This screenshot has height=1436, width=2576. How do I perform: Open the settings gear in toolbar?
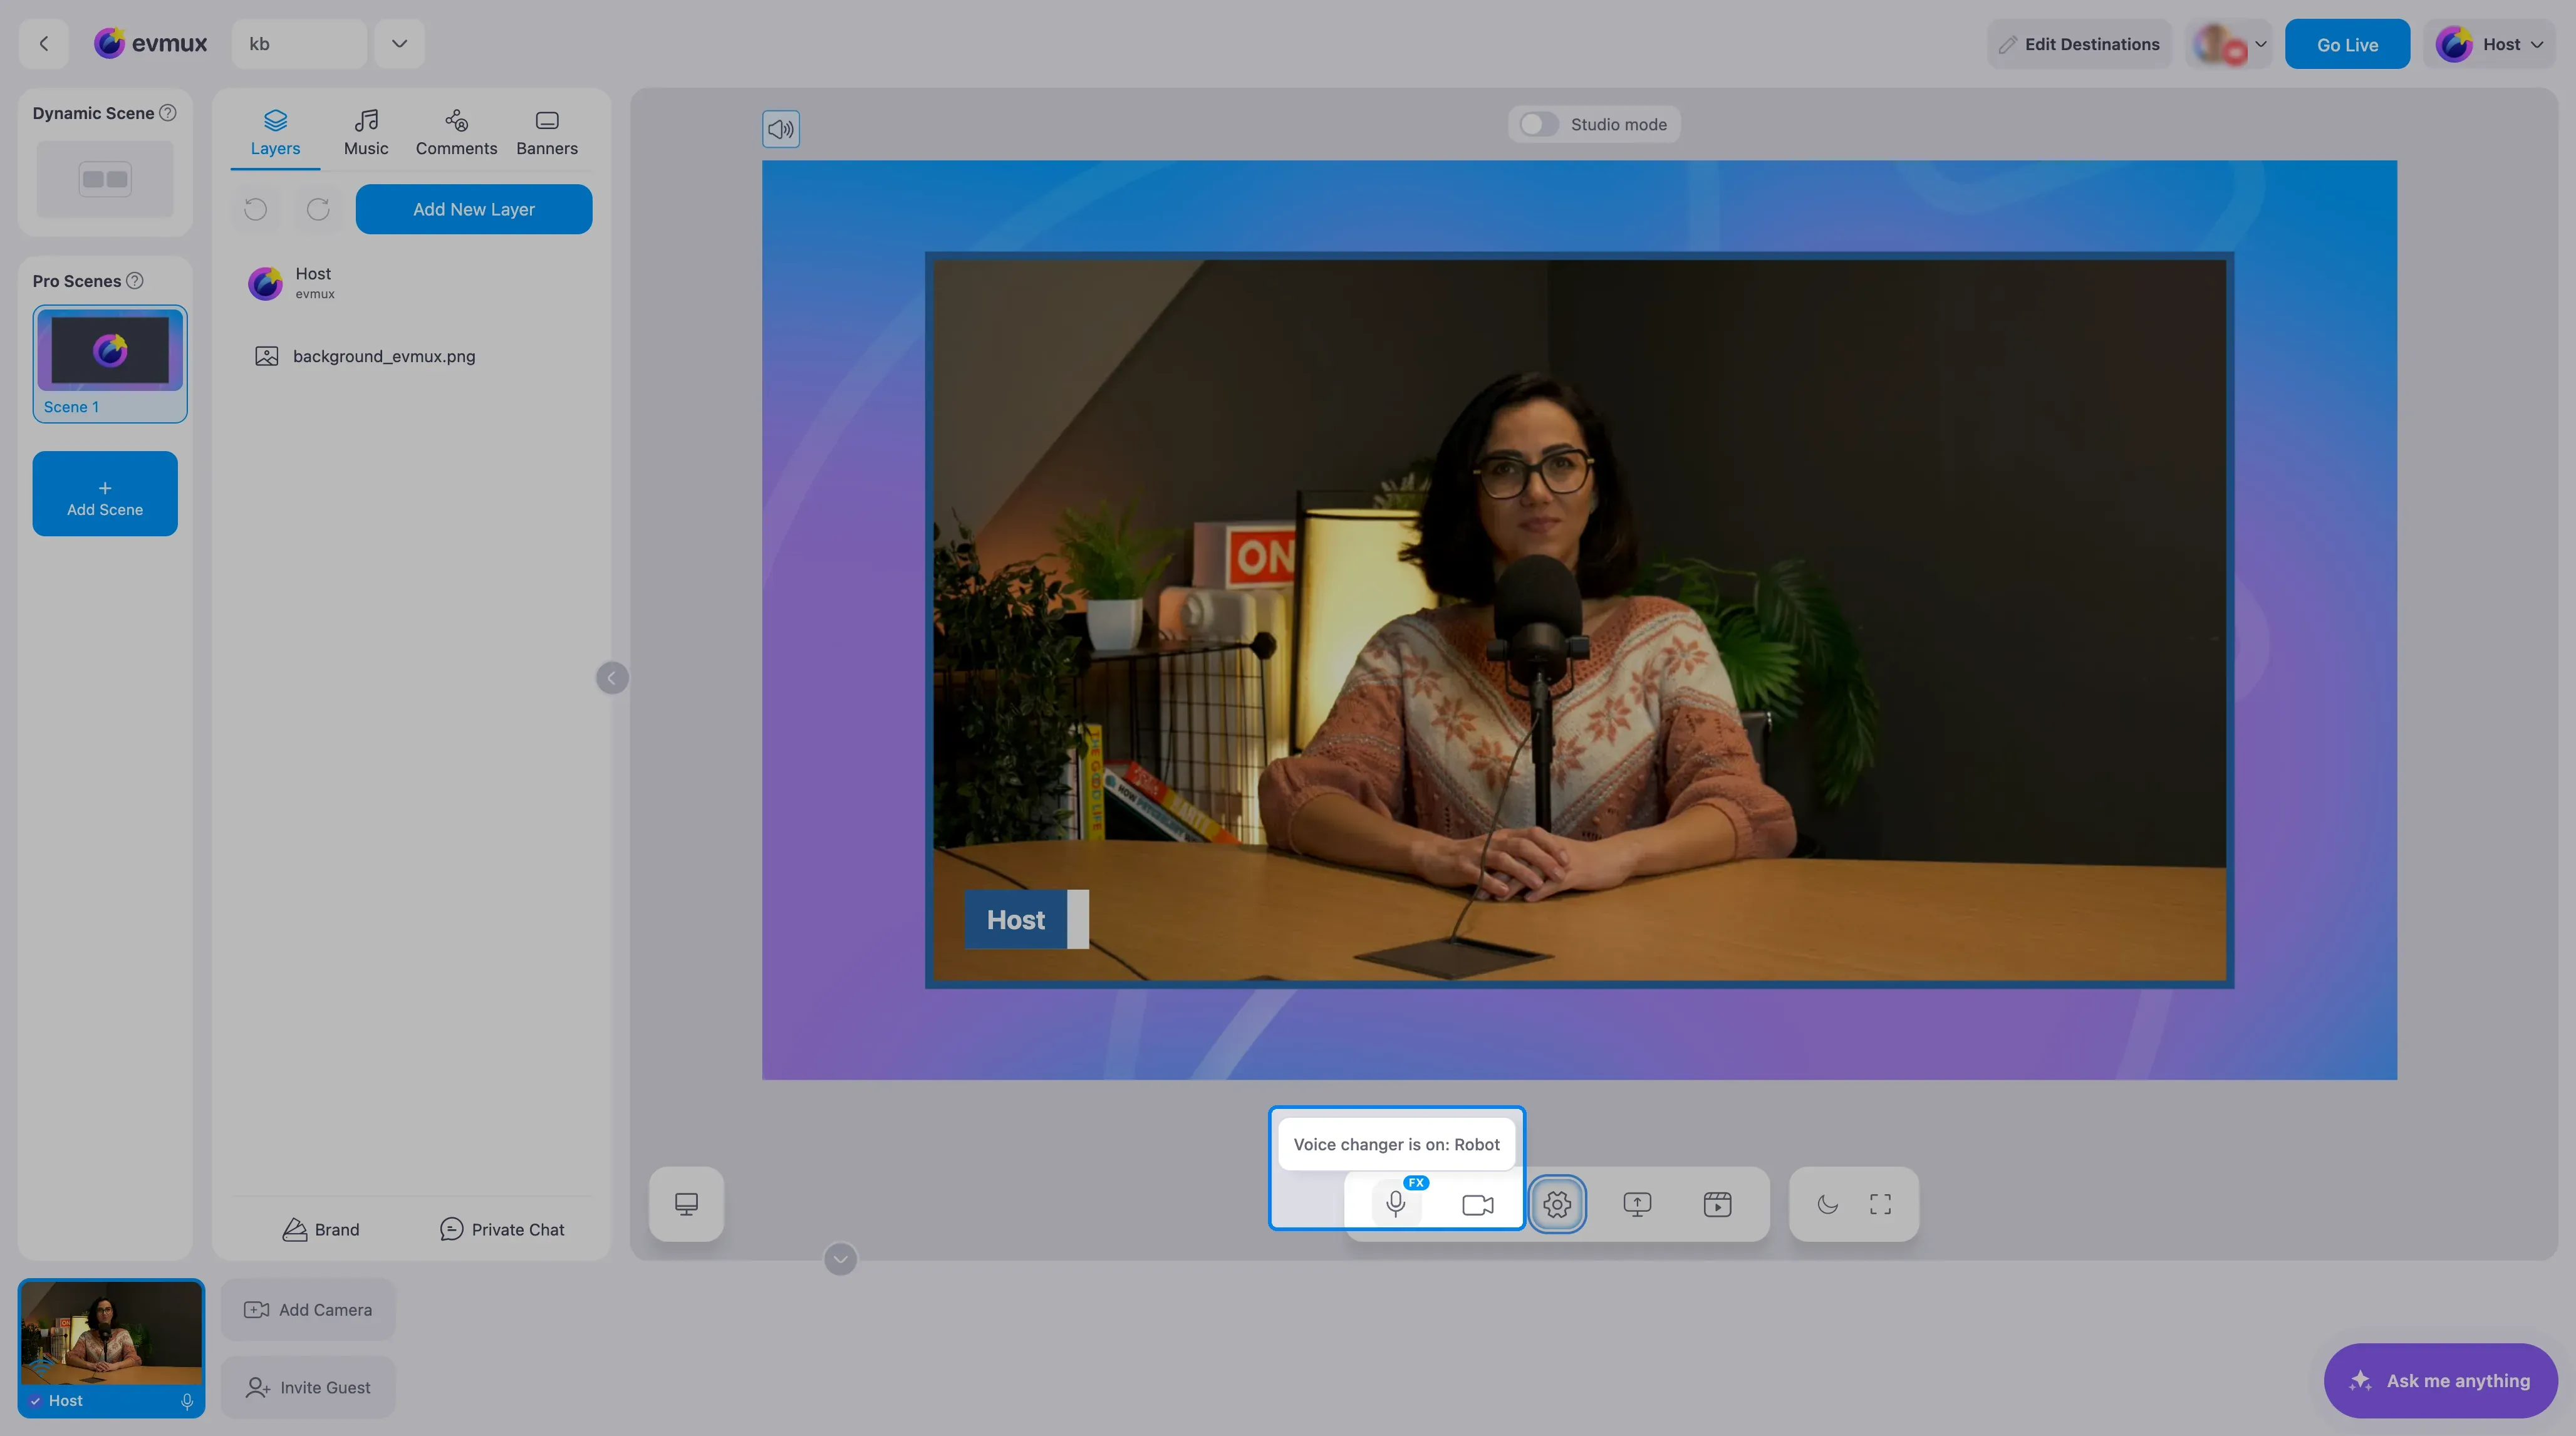(1557, 1204)
